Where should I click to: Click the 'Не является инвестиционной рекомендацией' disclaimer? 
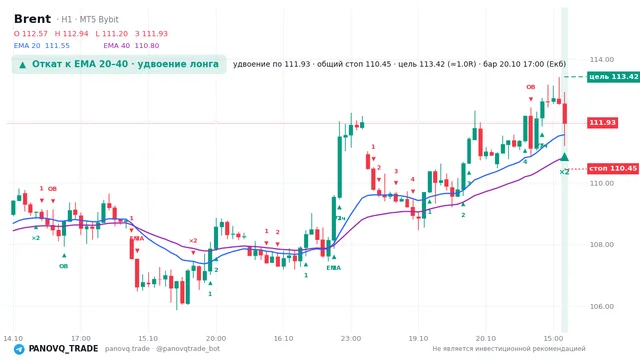(509, 349)
